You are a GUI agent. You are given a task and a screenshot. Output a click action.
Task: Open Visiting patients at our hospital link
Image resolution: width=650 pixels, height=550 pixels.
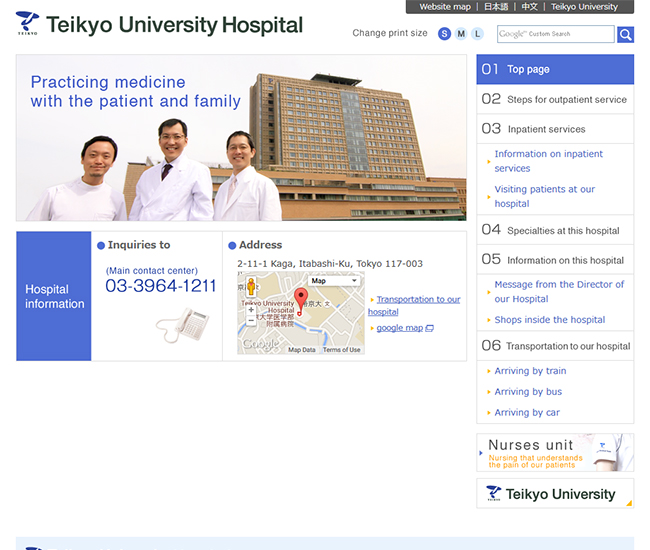pos(544,196)
